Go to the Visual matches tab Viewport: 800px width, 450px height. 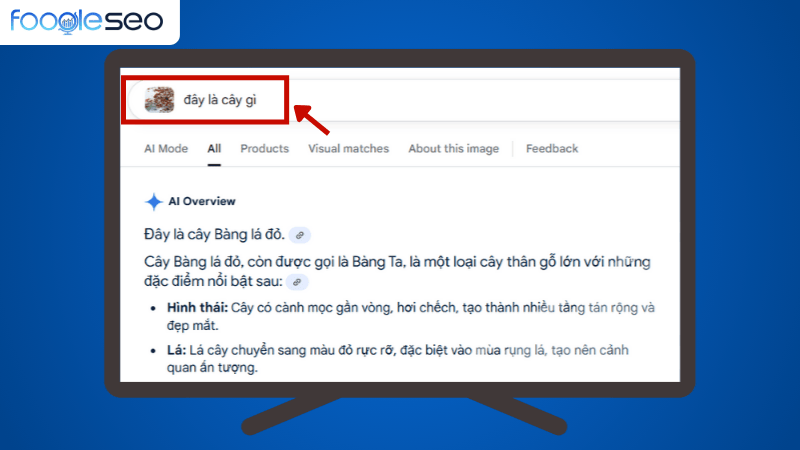click(x=348, y=149)
